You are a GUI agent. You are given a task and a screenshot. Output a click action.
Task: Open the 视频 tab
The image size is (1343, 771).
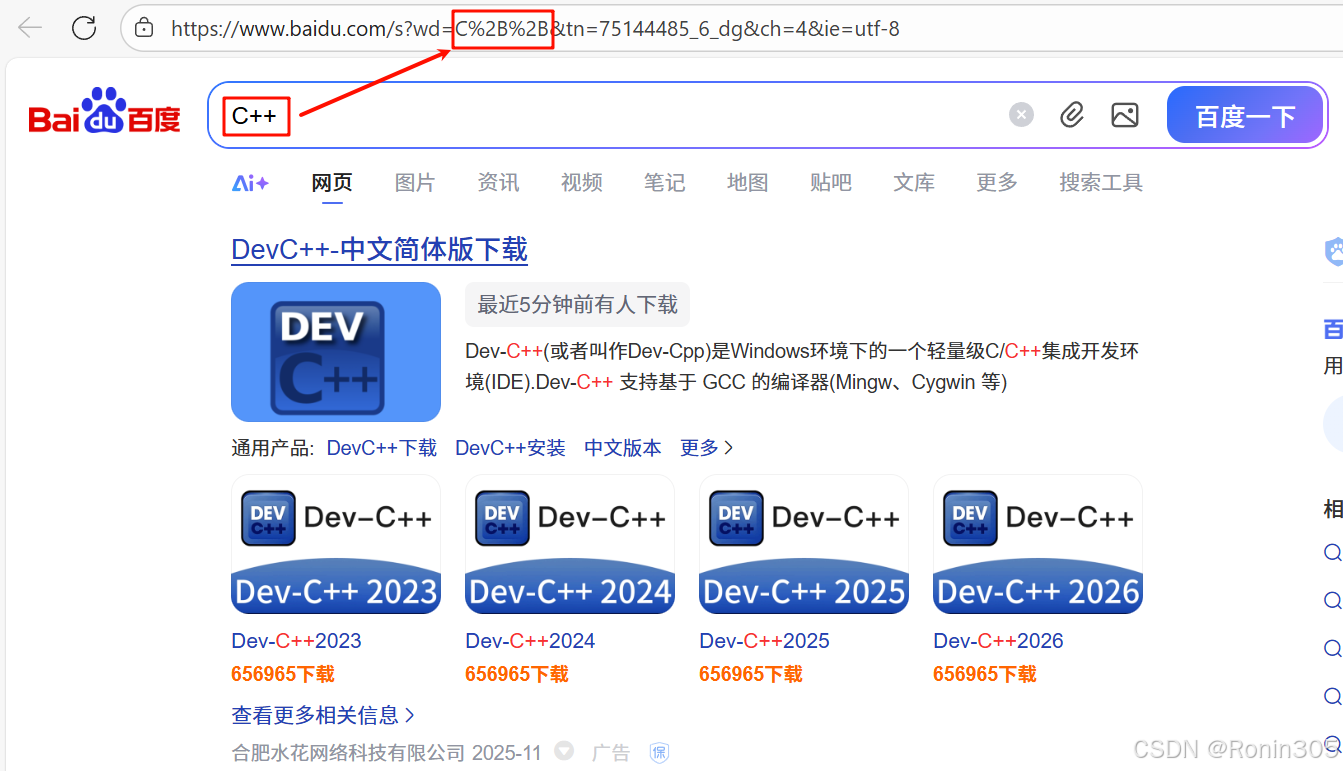point(581,182)
